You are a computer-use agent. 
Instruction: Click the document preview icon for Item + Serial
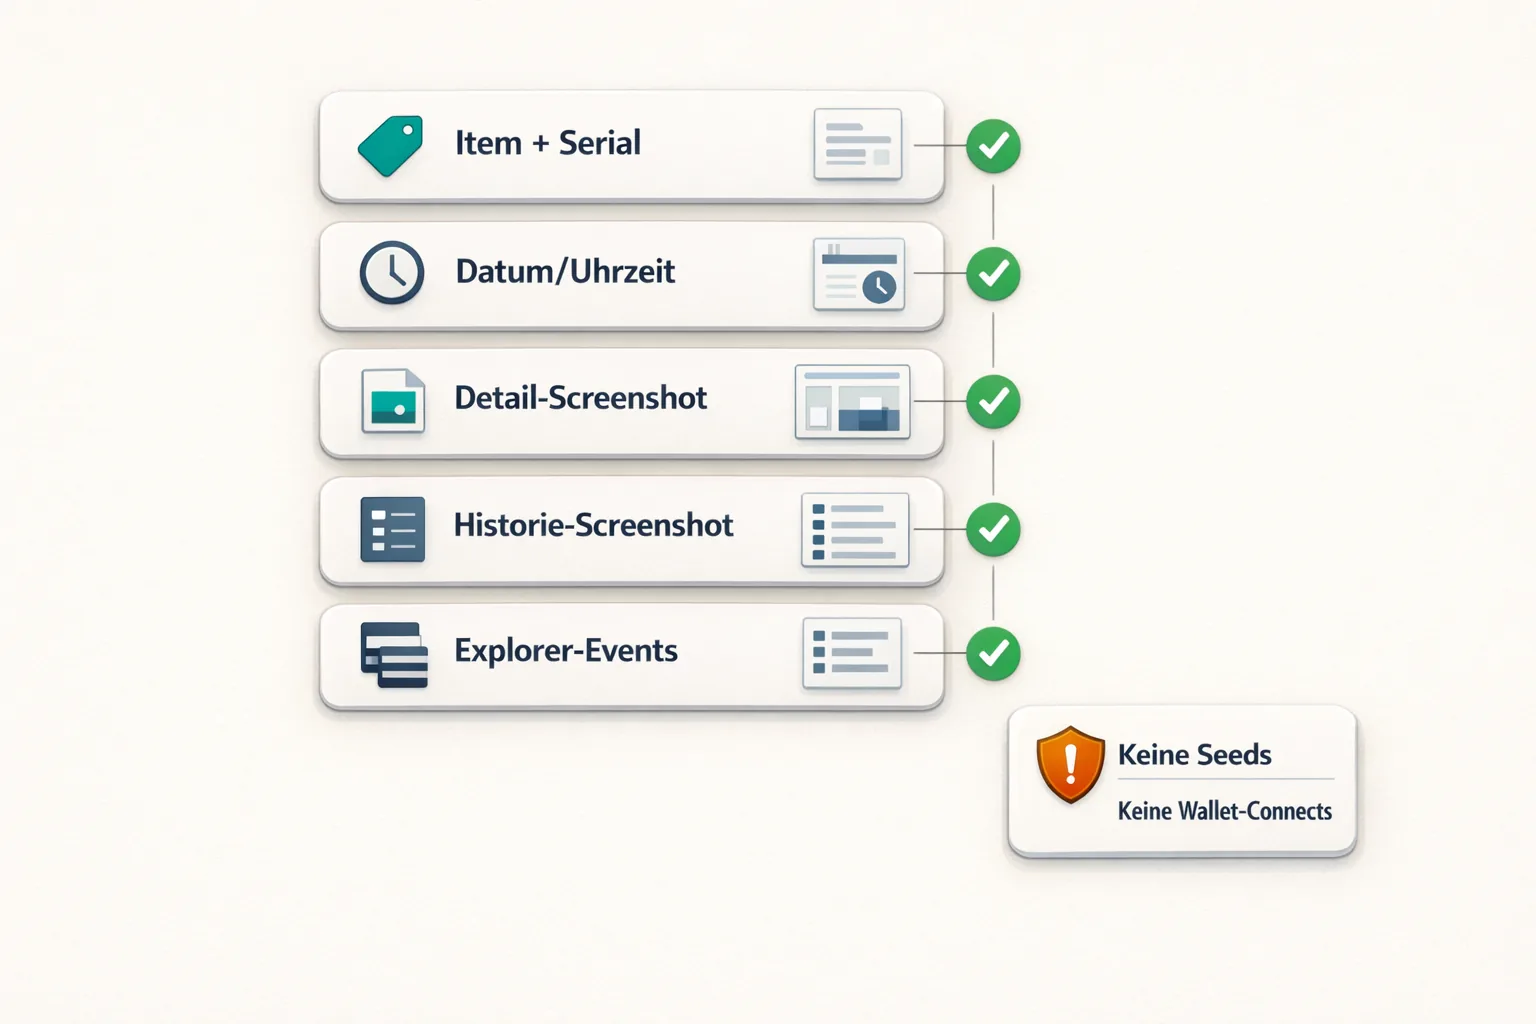[x=858, y=143]
